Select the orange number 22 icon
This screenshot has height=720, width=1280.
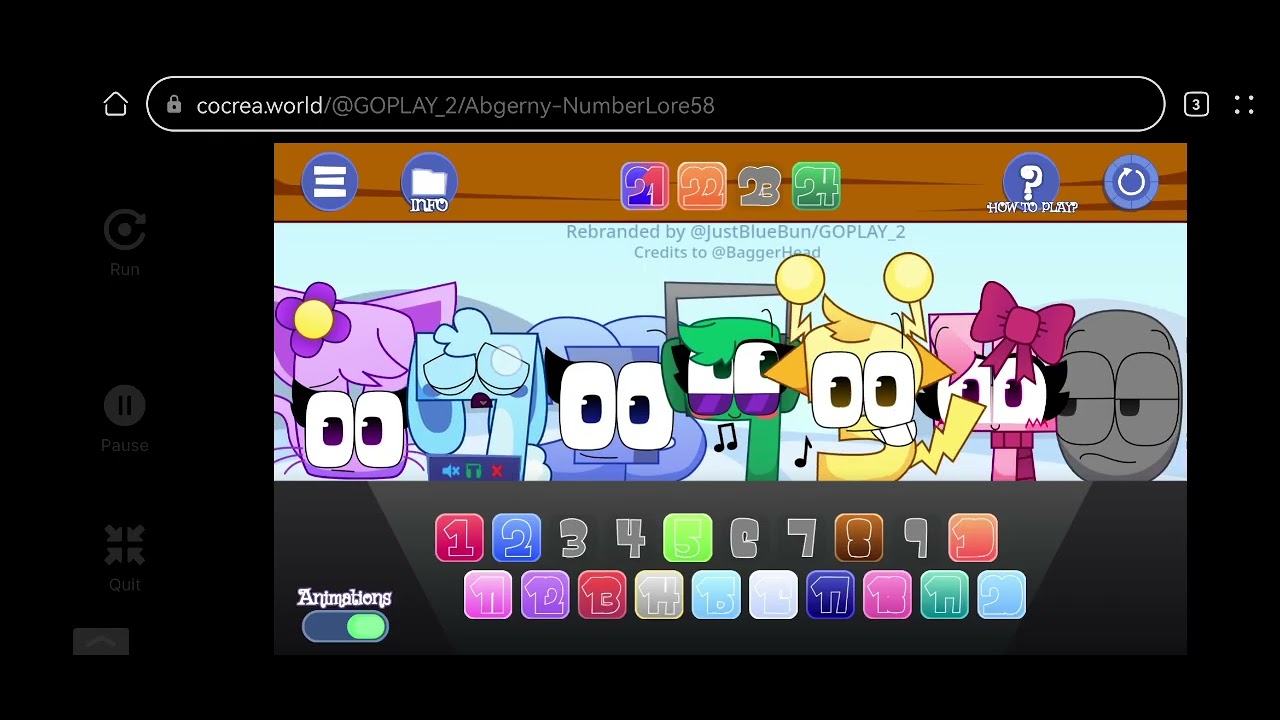[702, 186]
